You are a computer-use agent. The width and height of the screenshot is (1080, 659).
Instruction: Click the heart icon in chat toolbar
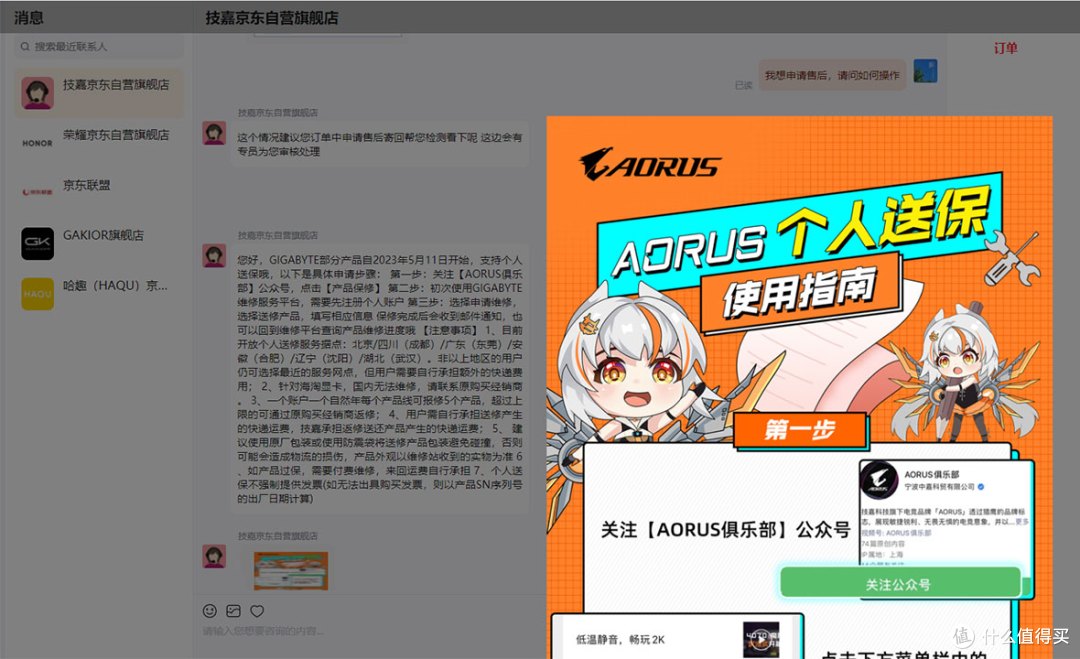tap(257, 611)
